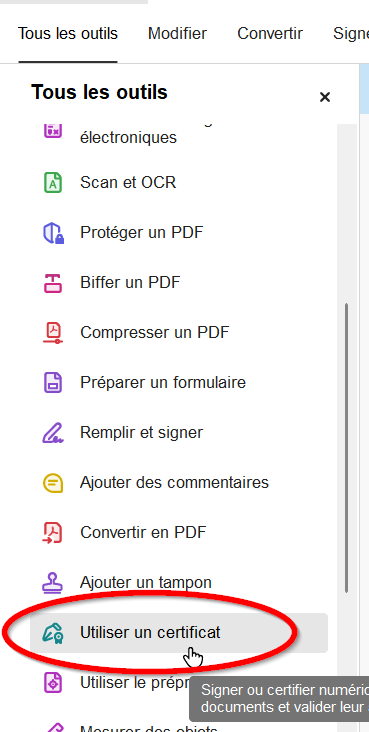Switch to the Convertir tab
369x732 pixels.
tap(270, 34)
